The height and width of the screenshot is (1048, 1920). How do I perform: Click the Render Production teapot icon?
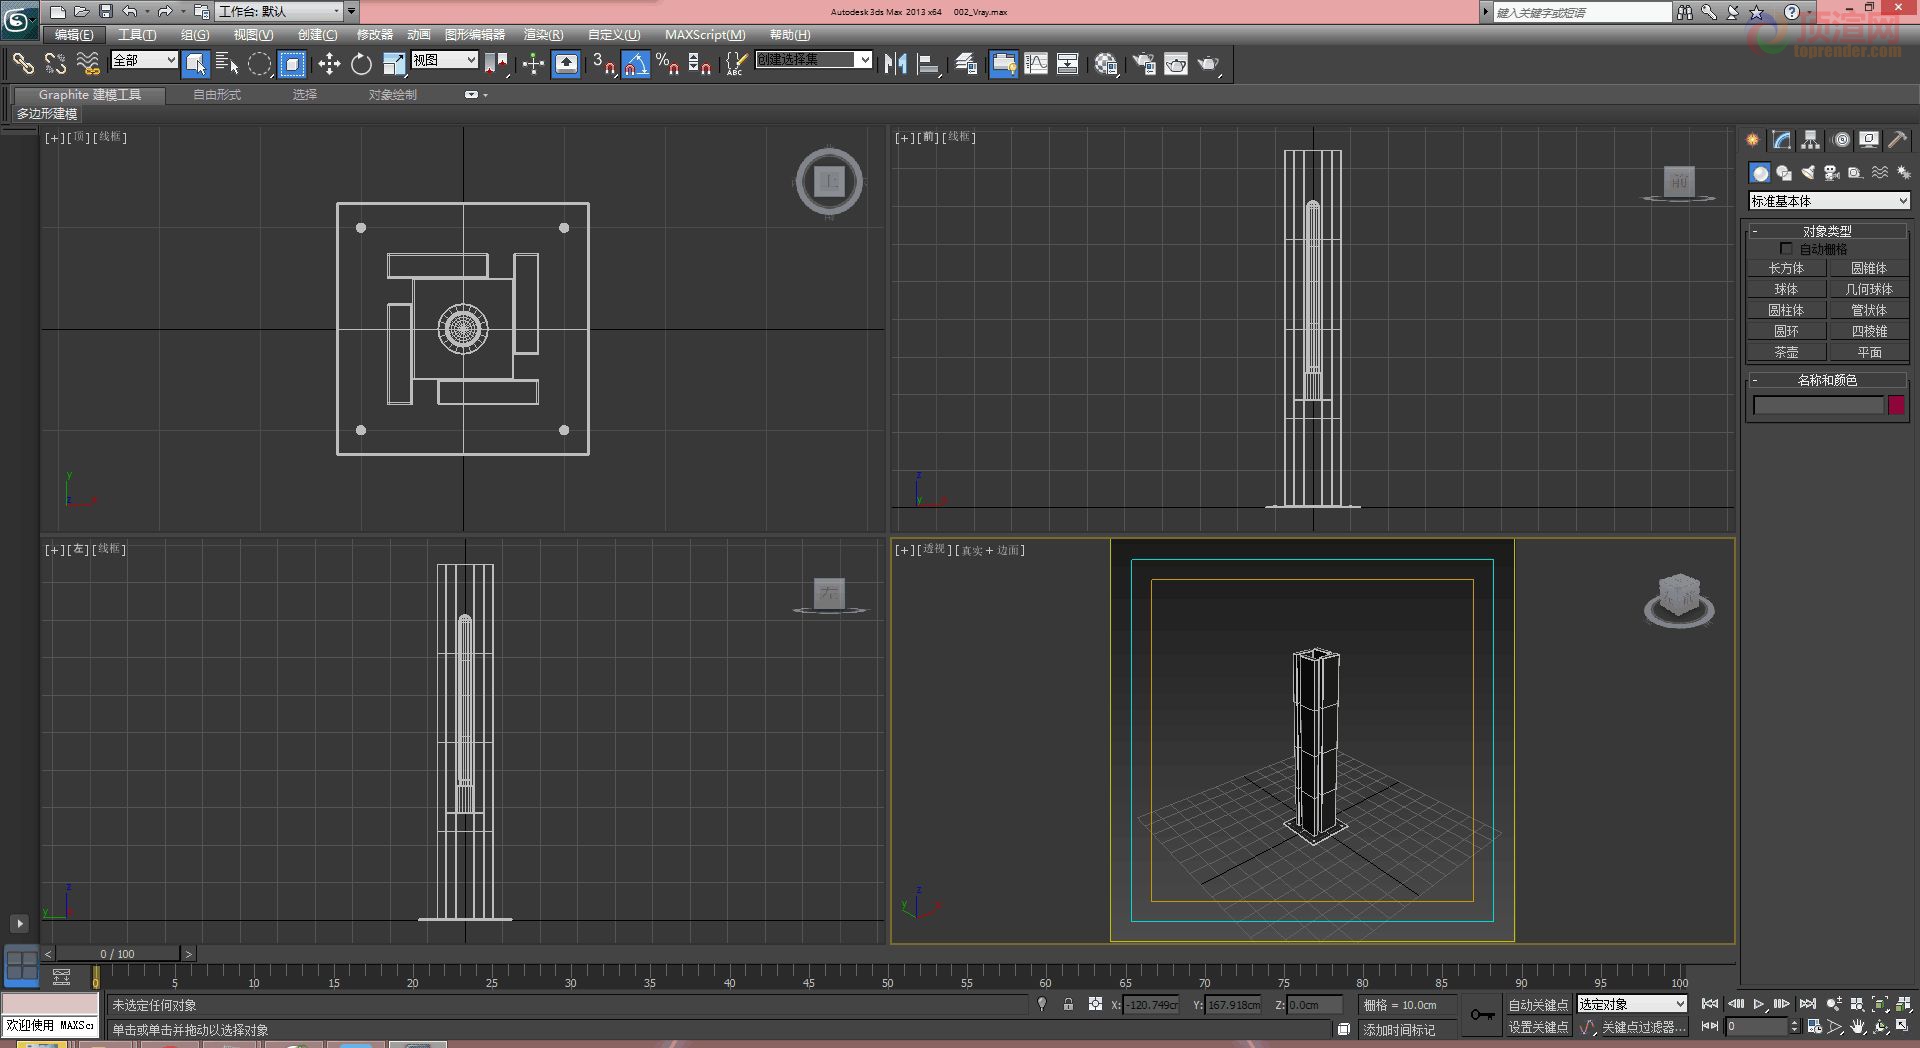coord(1209,64)
